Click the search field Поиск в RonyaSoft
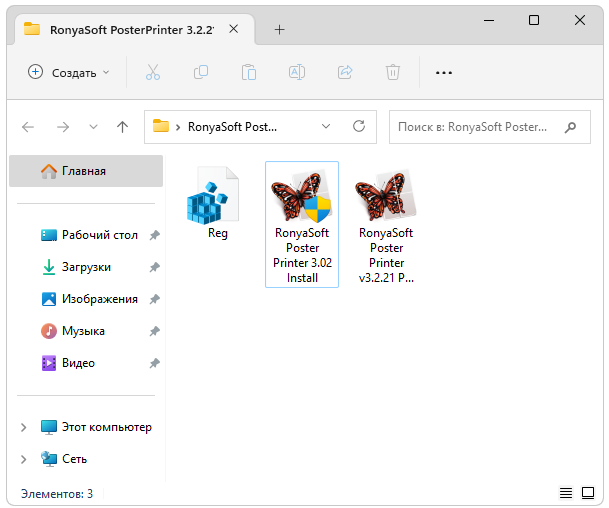Image resolution: width=609 pixels, height=508 pixels. click(473, 127)
